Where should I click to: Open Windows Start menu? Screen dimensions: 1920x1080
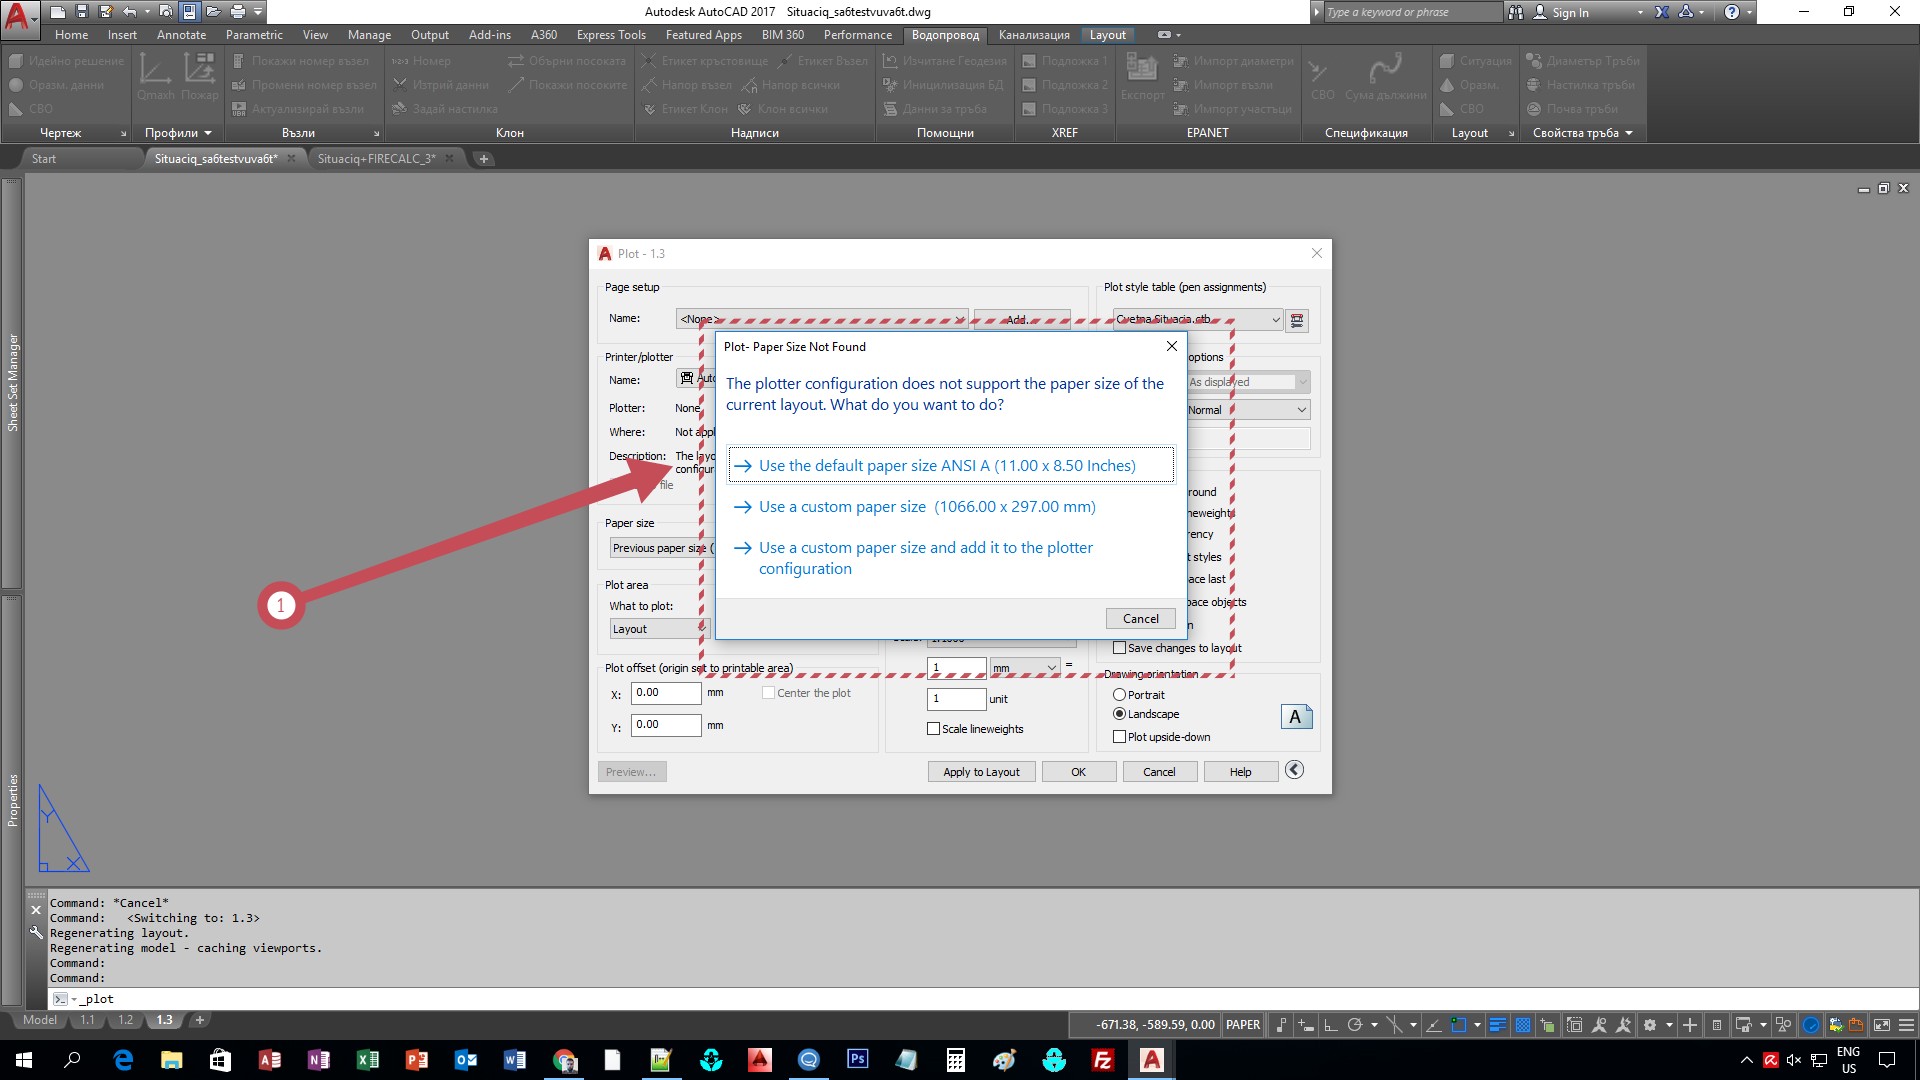24,1060
